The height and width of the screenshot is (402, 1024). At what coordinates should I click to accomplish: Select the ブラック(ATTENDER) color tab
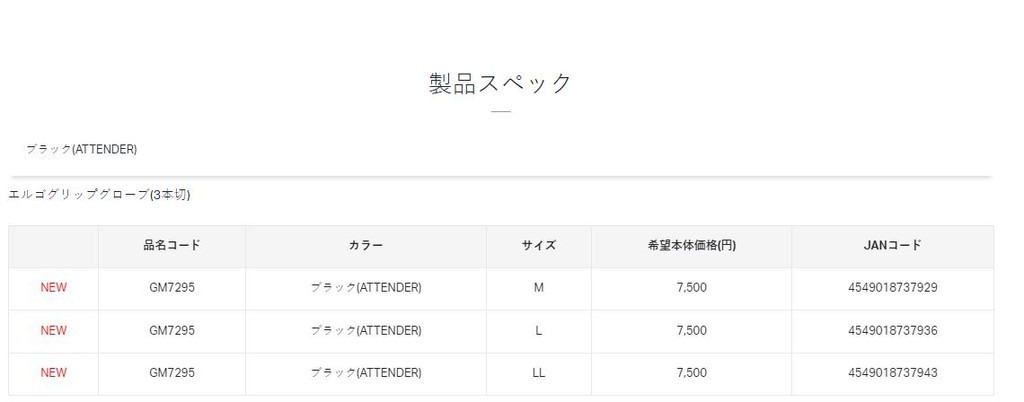tap(81, 149)
